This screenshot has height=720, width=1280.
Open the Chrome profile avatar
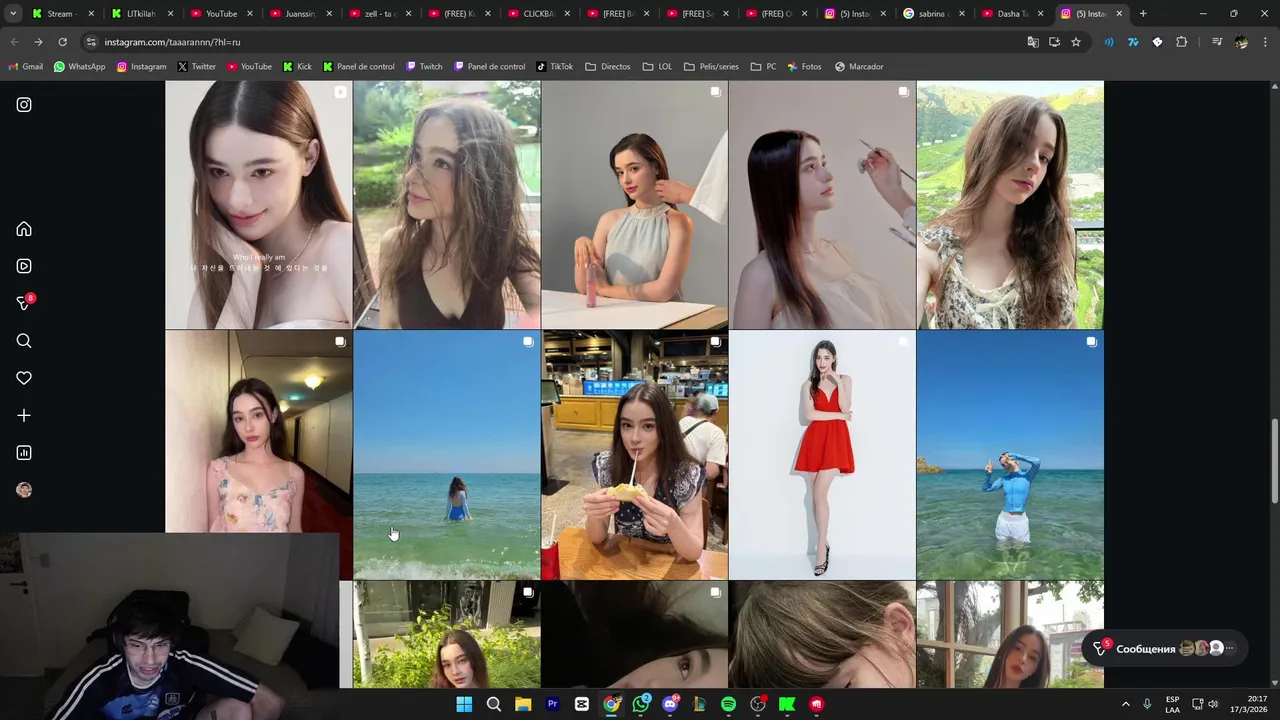pyautogui.click(x=1241, y=42)
